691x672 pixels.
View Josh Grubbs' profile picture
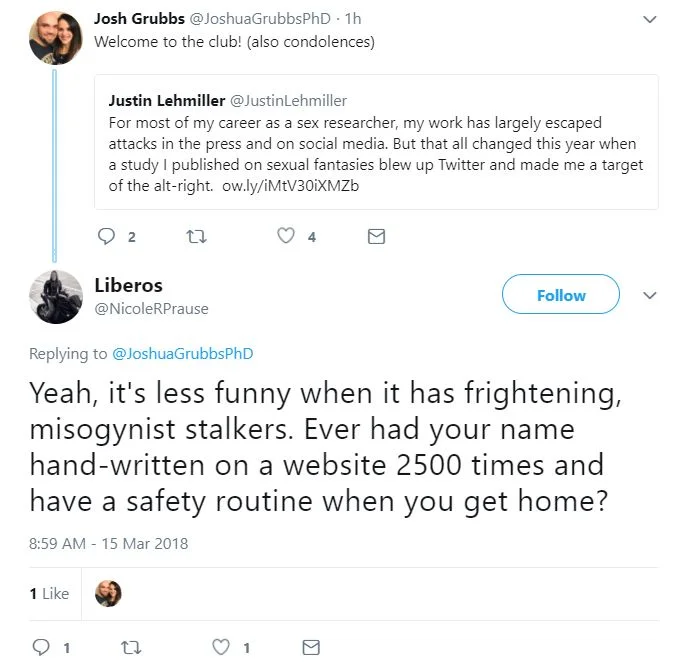[56, 37]
